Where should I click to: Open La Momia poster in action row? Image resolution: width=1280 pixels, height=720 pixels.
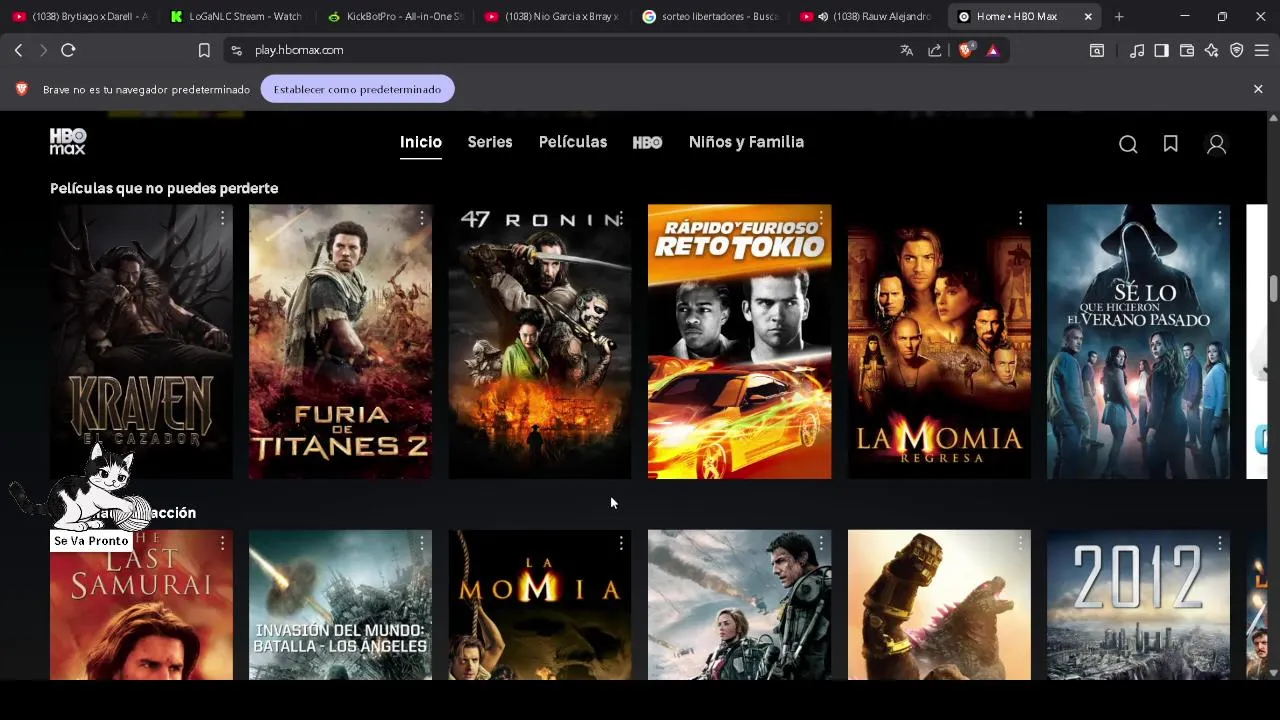pyautogui.click(x=540, y=605)
